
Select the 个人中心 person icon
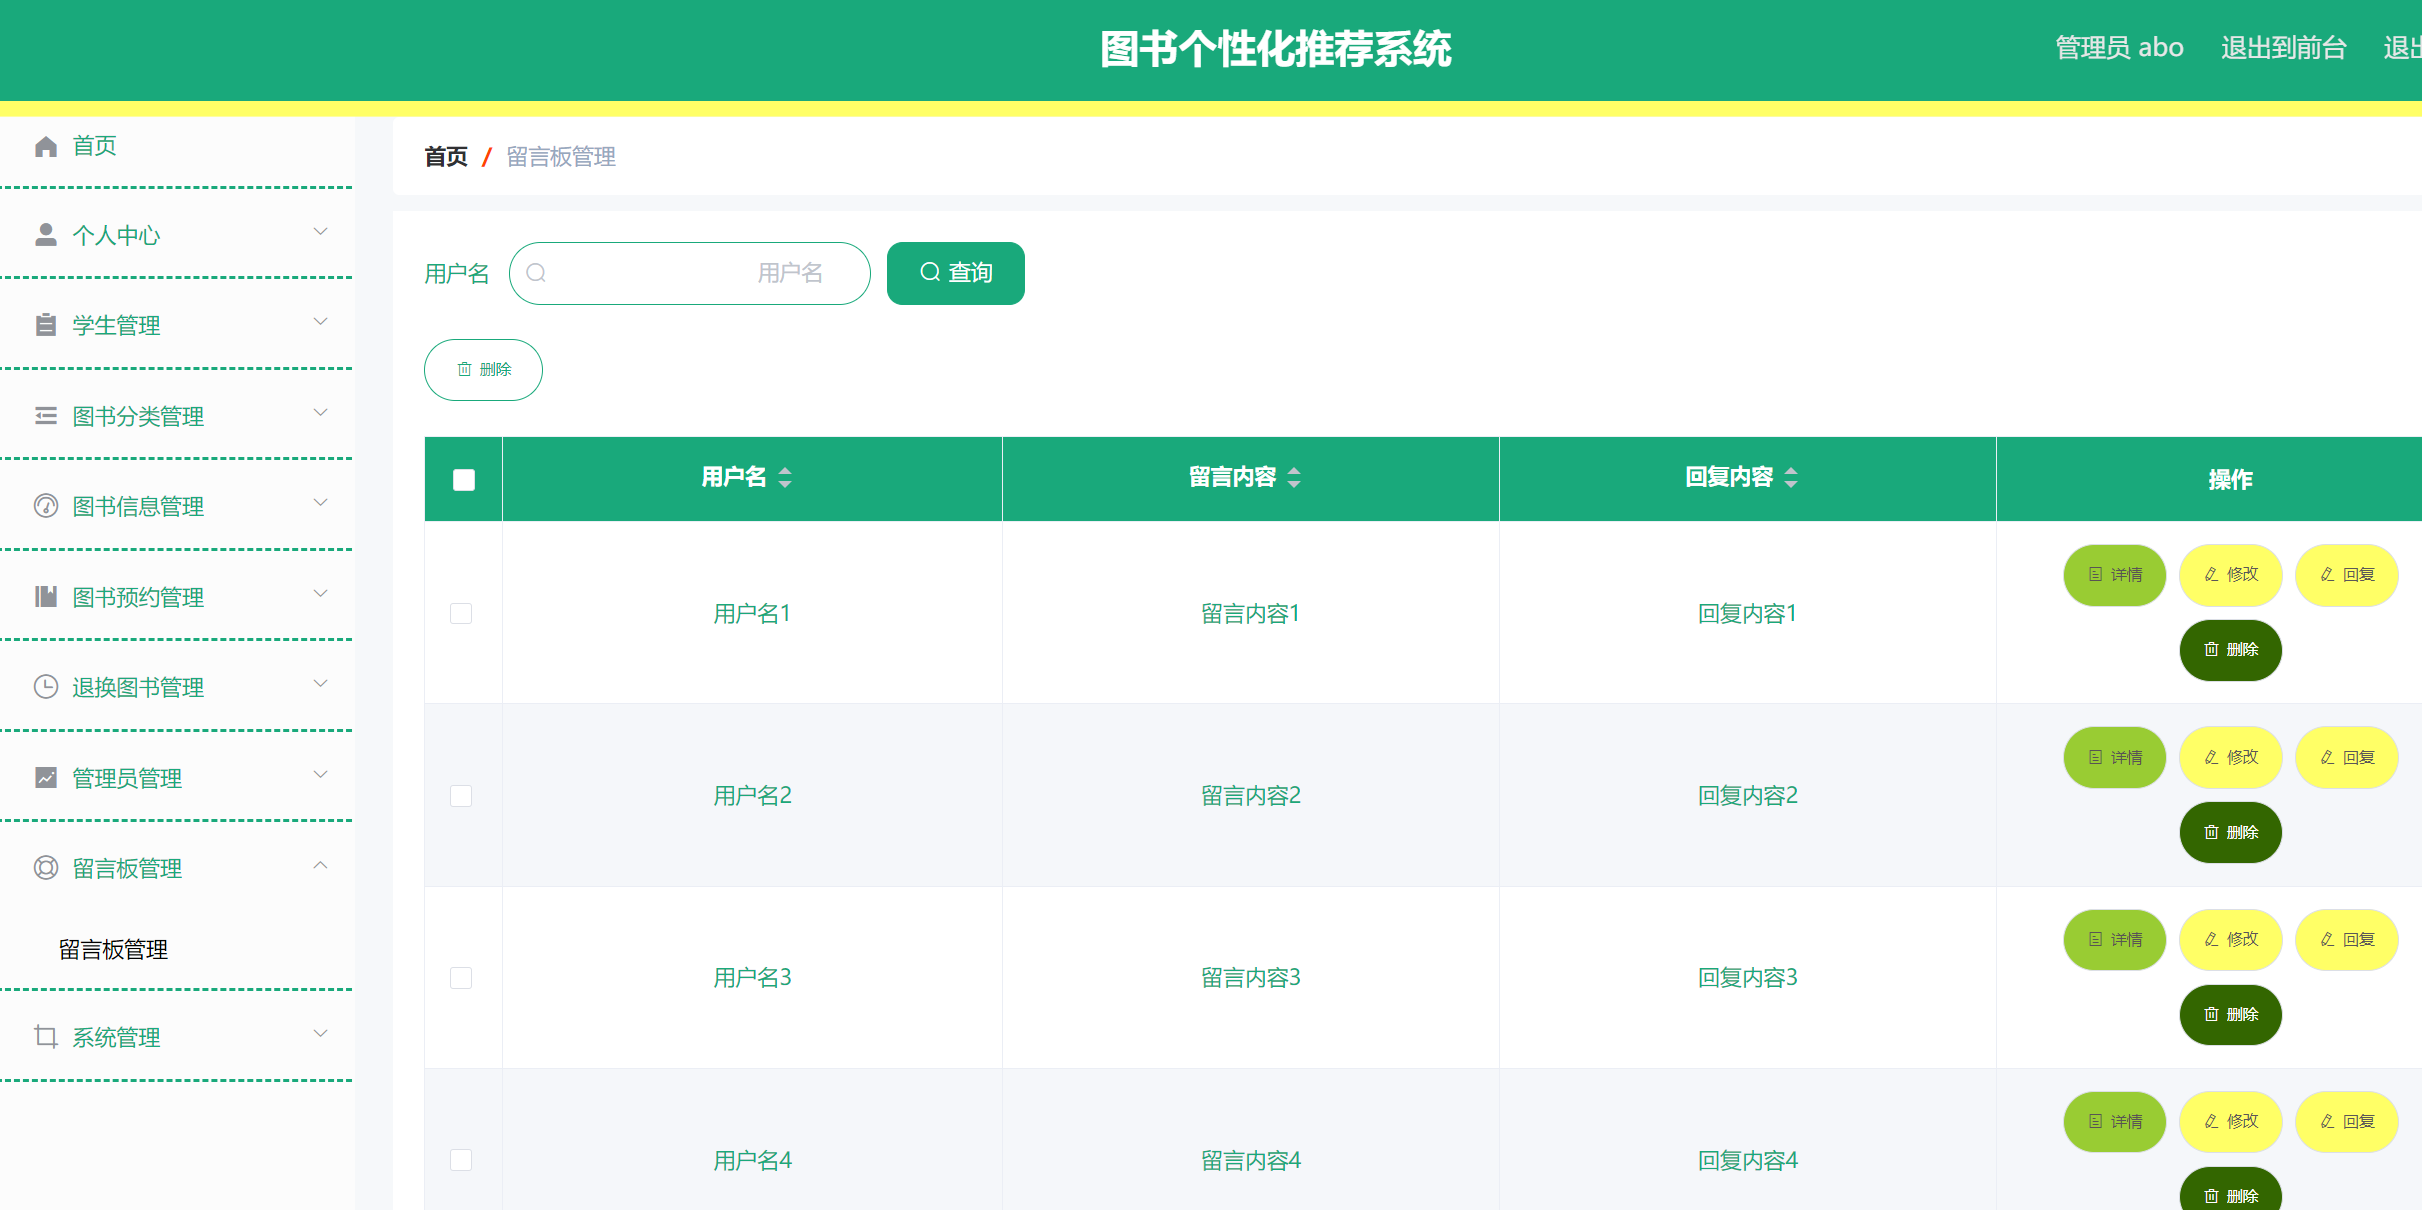point(45,233)
